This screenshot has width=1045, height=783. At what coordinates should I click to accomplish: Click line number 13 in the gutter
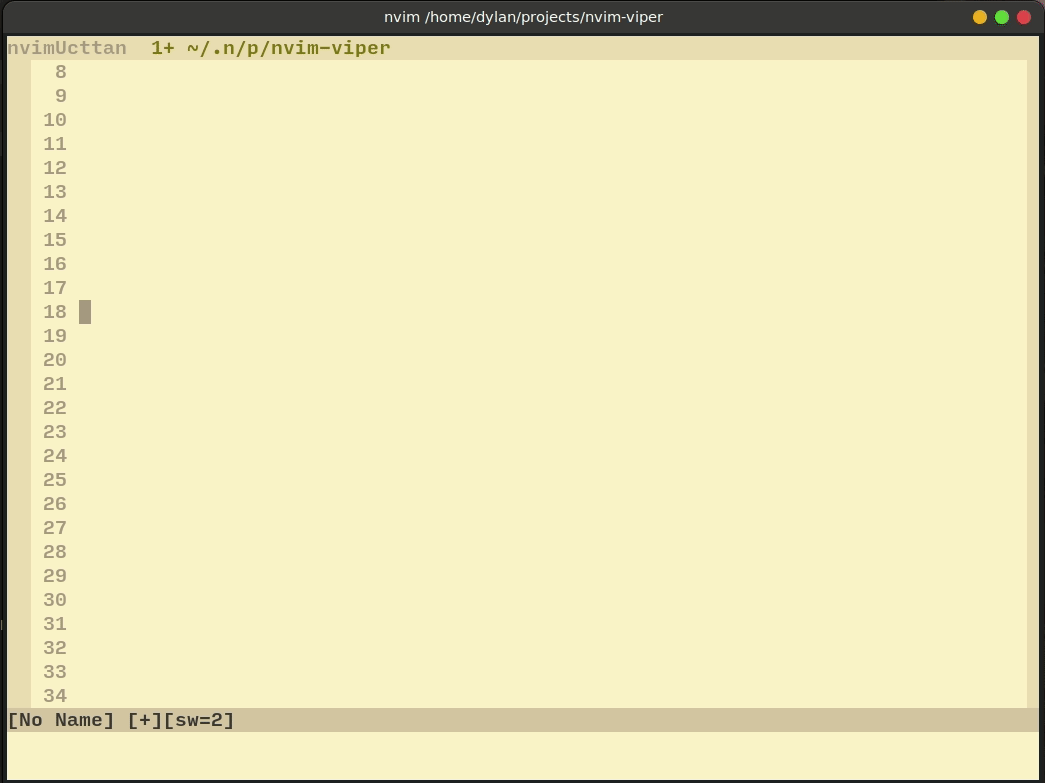(55, 192)
